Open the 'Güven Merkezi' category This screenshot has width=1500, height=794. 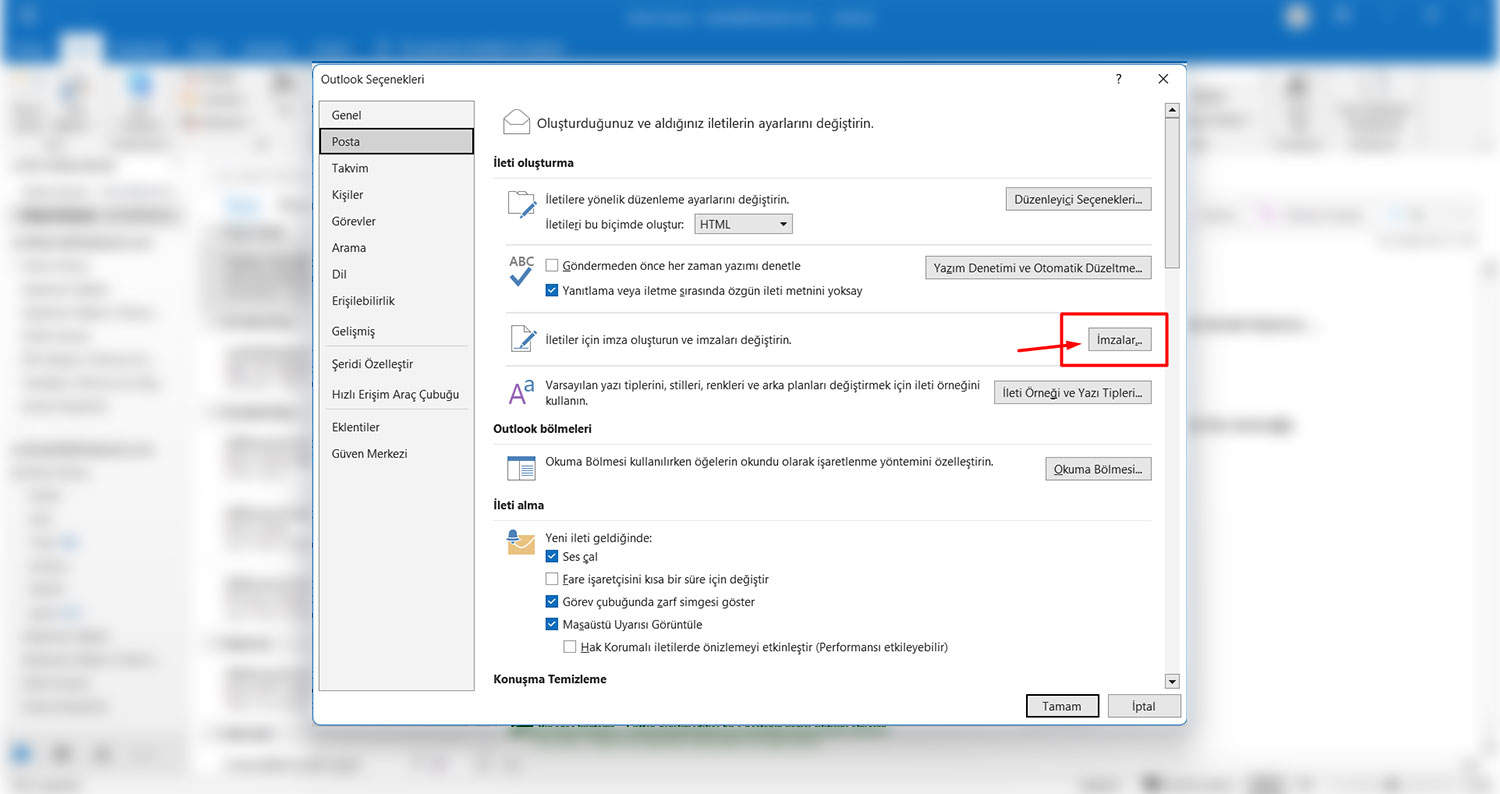pyautogui.click(x=369, y=454)
